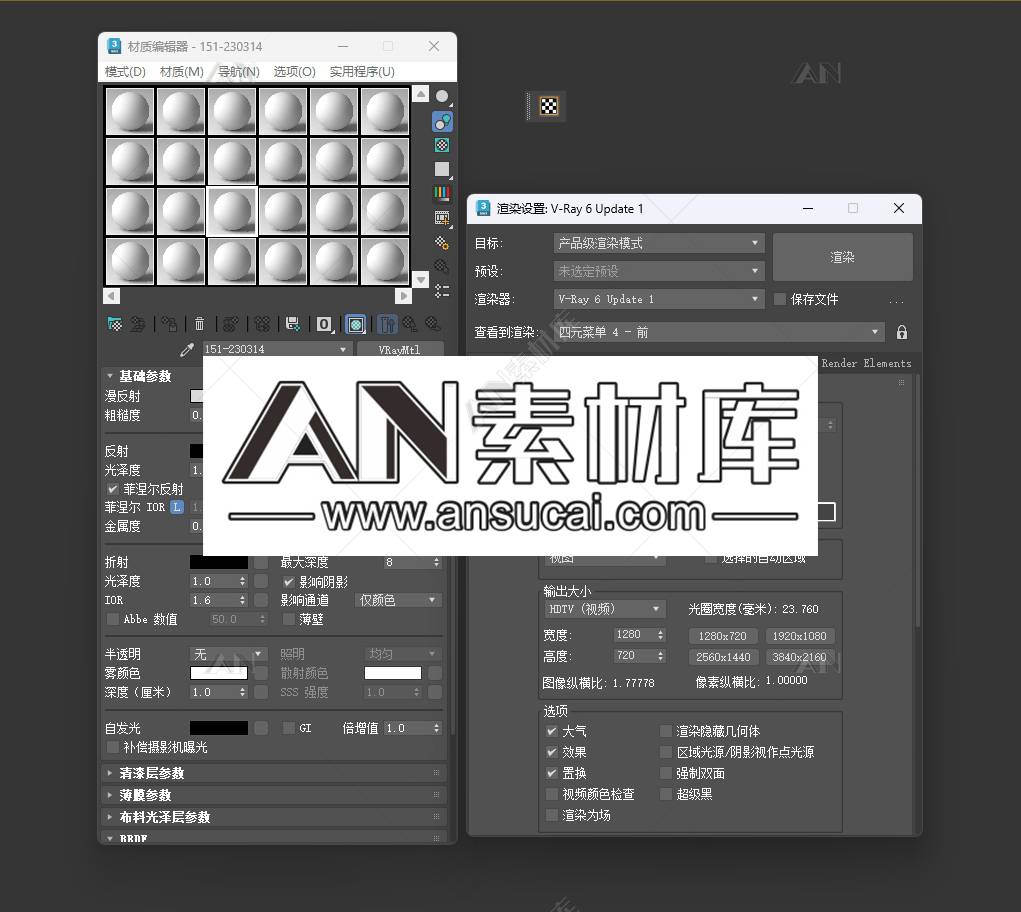The image size is (1021, 912).
Task: Uncheck the 大气 option
Action: point(552,731)
